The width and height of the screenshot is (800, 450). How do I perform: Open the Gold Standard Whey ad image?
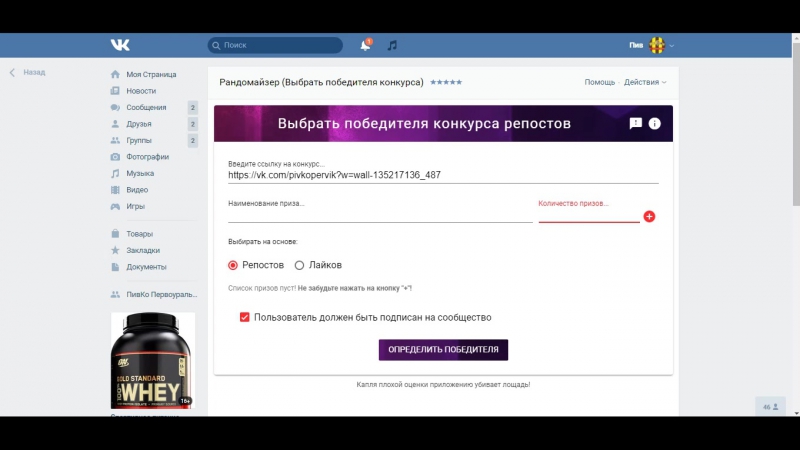point(153,361)
